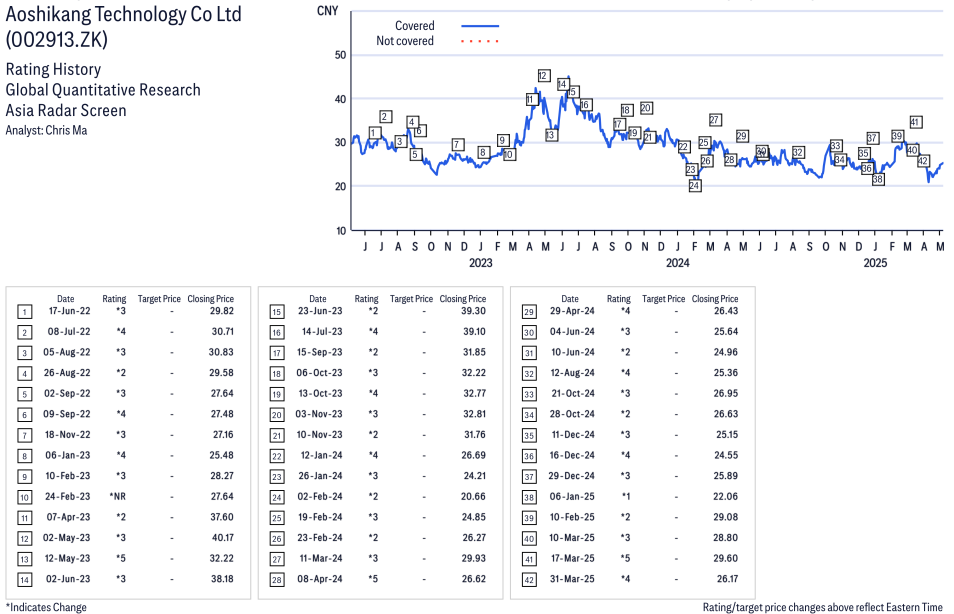The height and width of the screenshot is (614, 954).
Task: Select the 21-Oct-24 date cell
Action: point(574,394)
